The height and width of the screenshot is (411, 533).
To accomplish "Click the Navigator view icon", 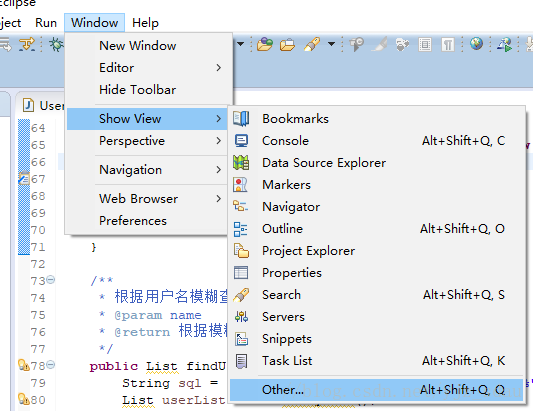I will (240, 206).
